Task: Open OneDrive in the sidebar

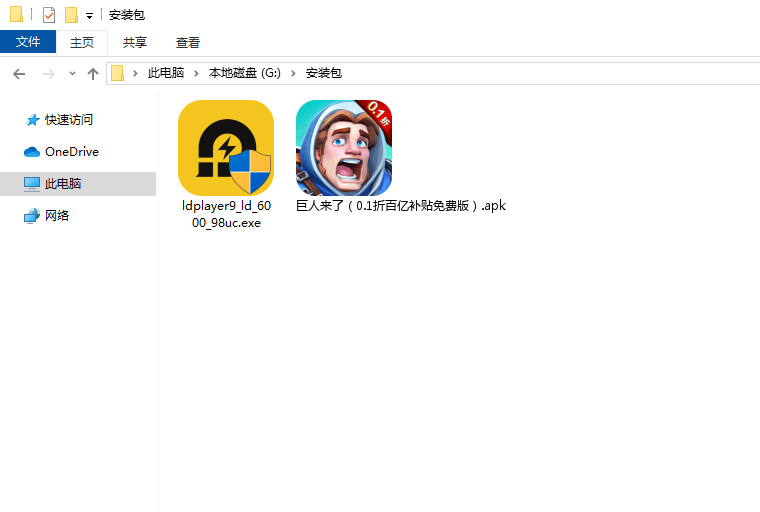Action: point(71,152)
